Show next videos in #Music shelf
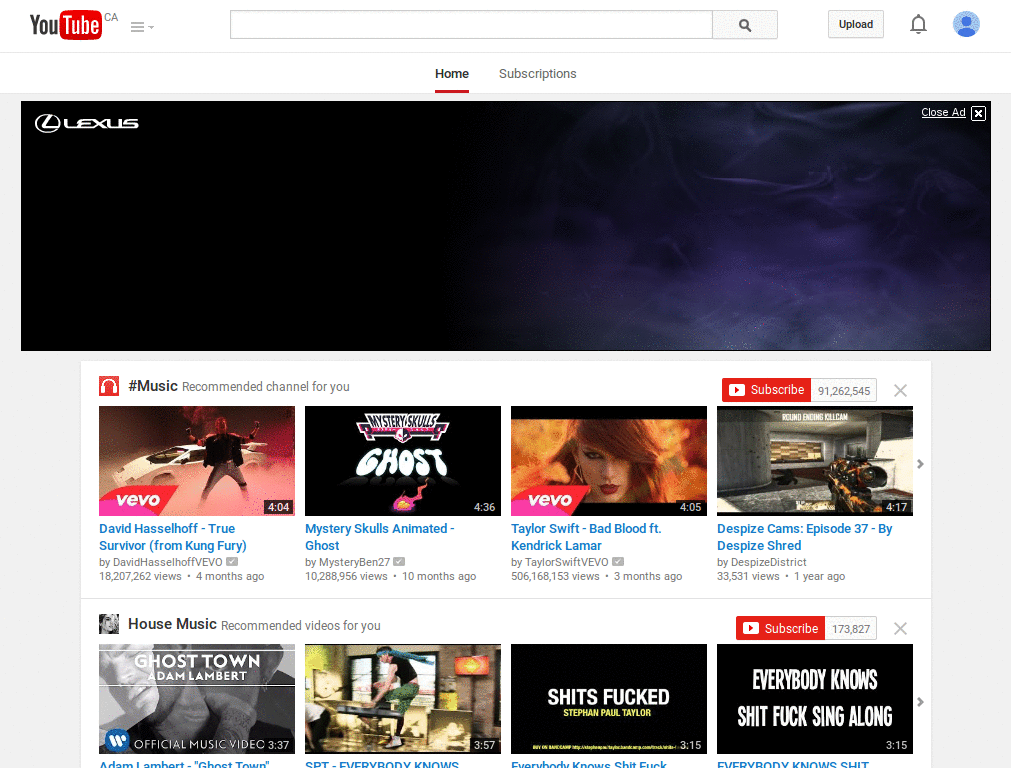Viewport: 1024px width, 768px height. point(920,464)
